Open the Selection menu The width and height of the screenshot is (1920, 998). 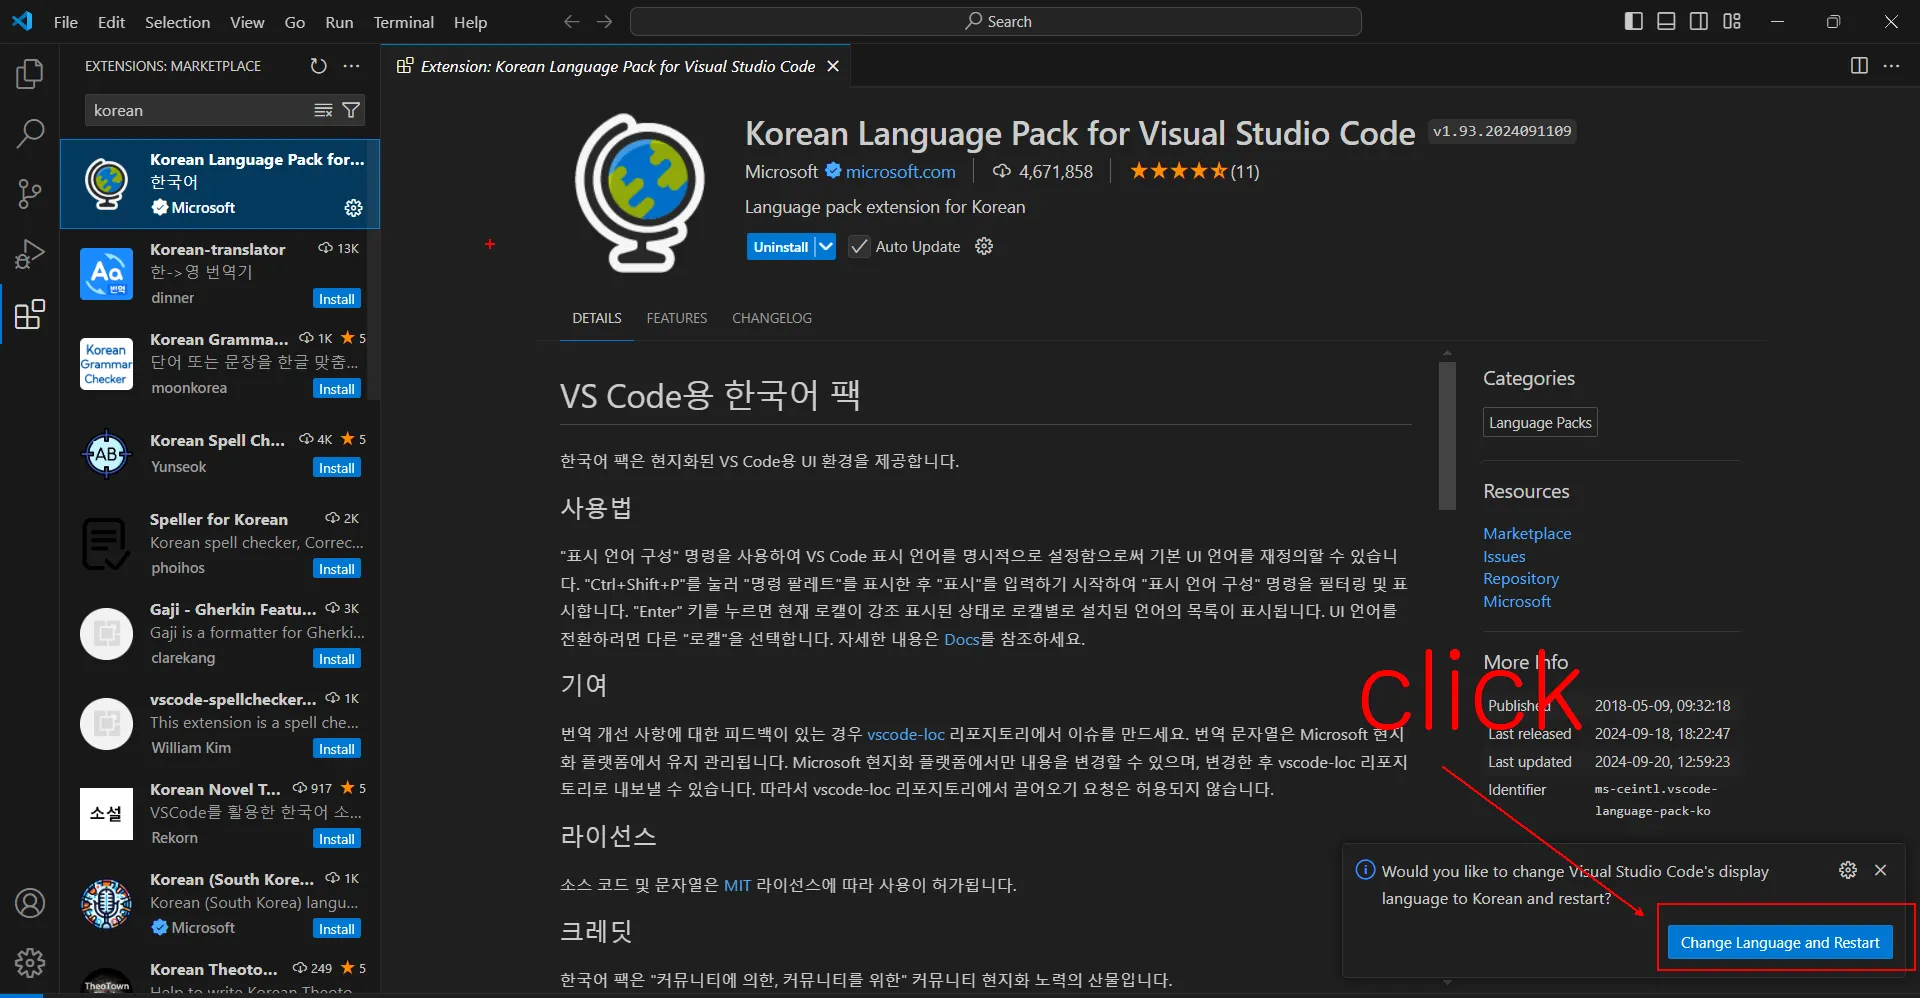coord(177,22)
